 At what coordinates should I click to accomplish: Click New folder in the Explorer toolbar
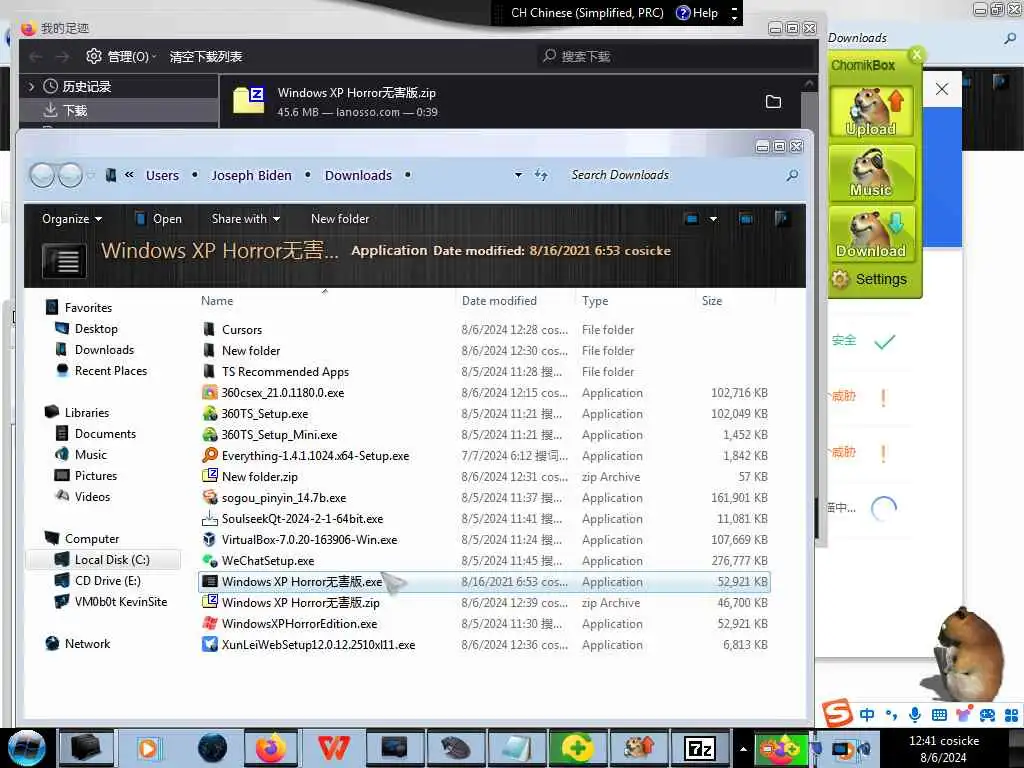coord(340,219)
